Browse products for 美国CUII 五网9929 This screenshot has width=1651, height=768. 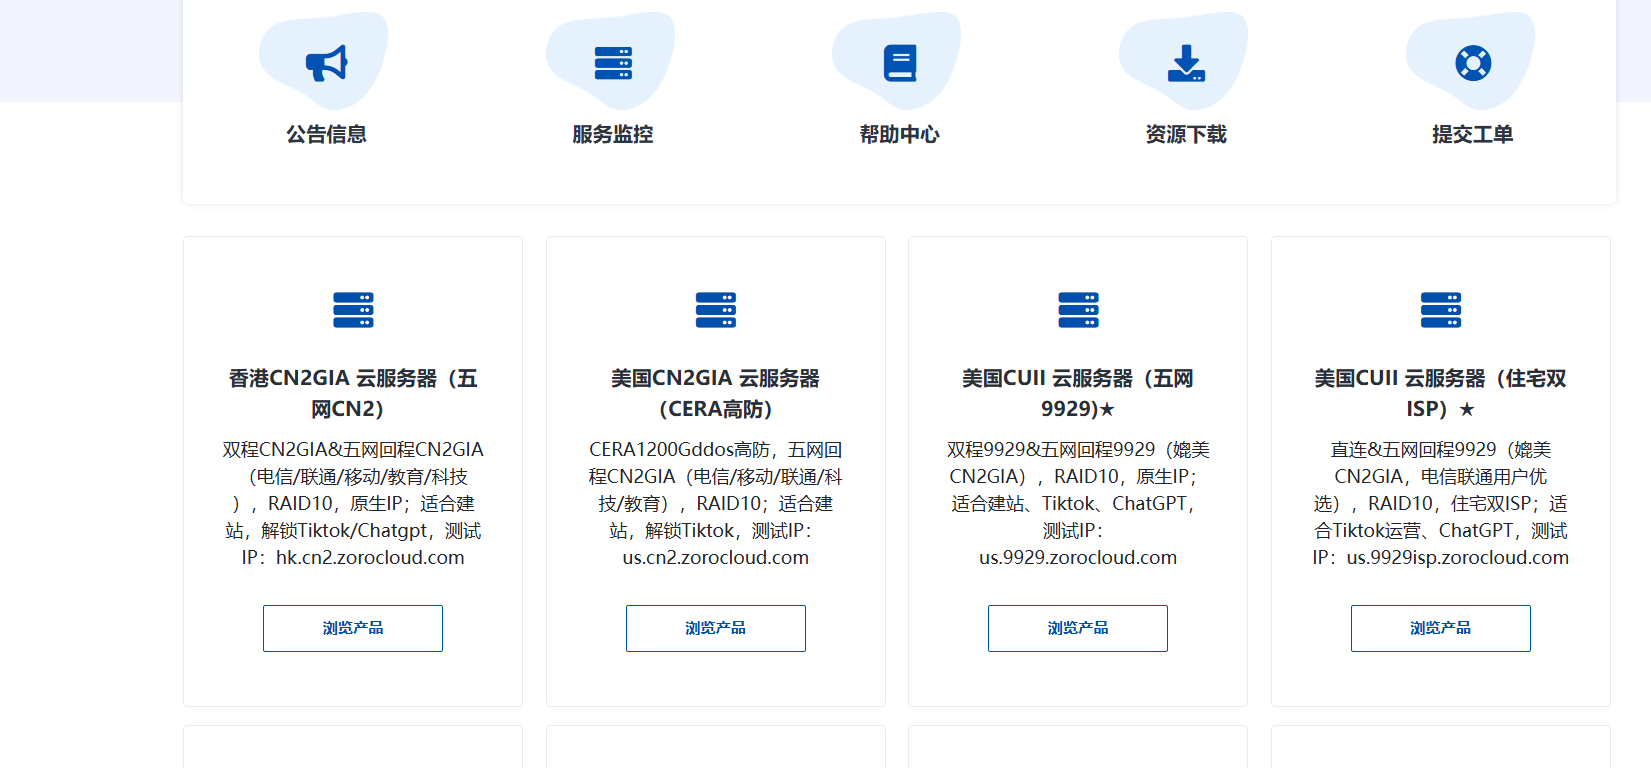(x=1078, y=628)
